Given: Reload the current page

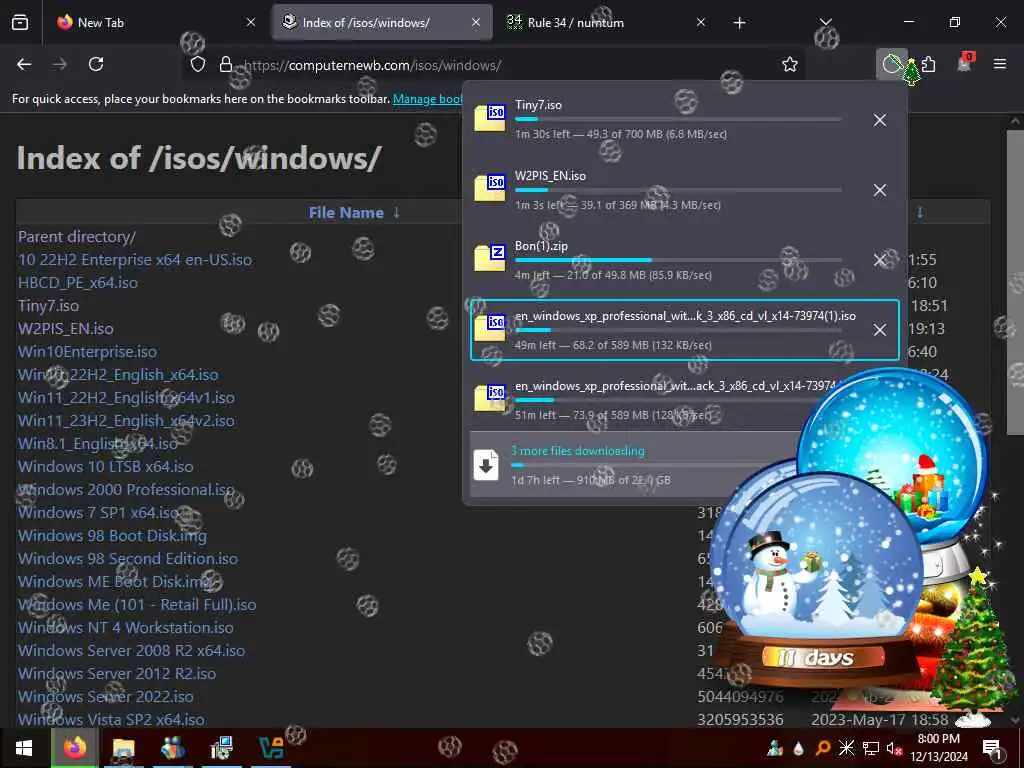Looking at the screenshot, I should tap(96, 64).
